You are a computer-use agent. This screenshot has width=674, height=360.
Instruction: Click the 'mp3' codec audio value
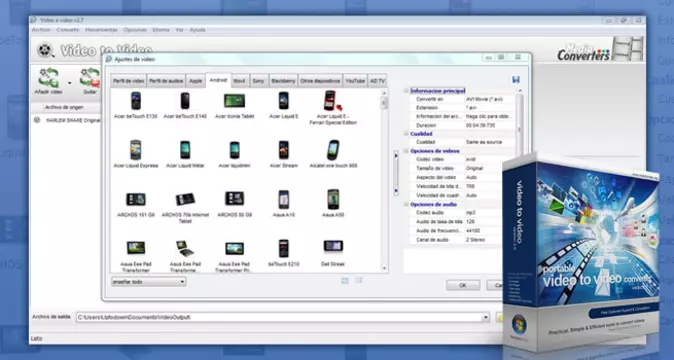(x=471, y=213)
